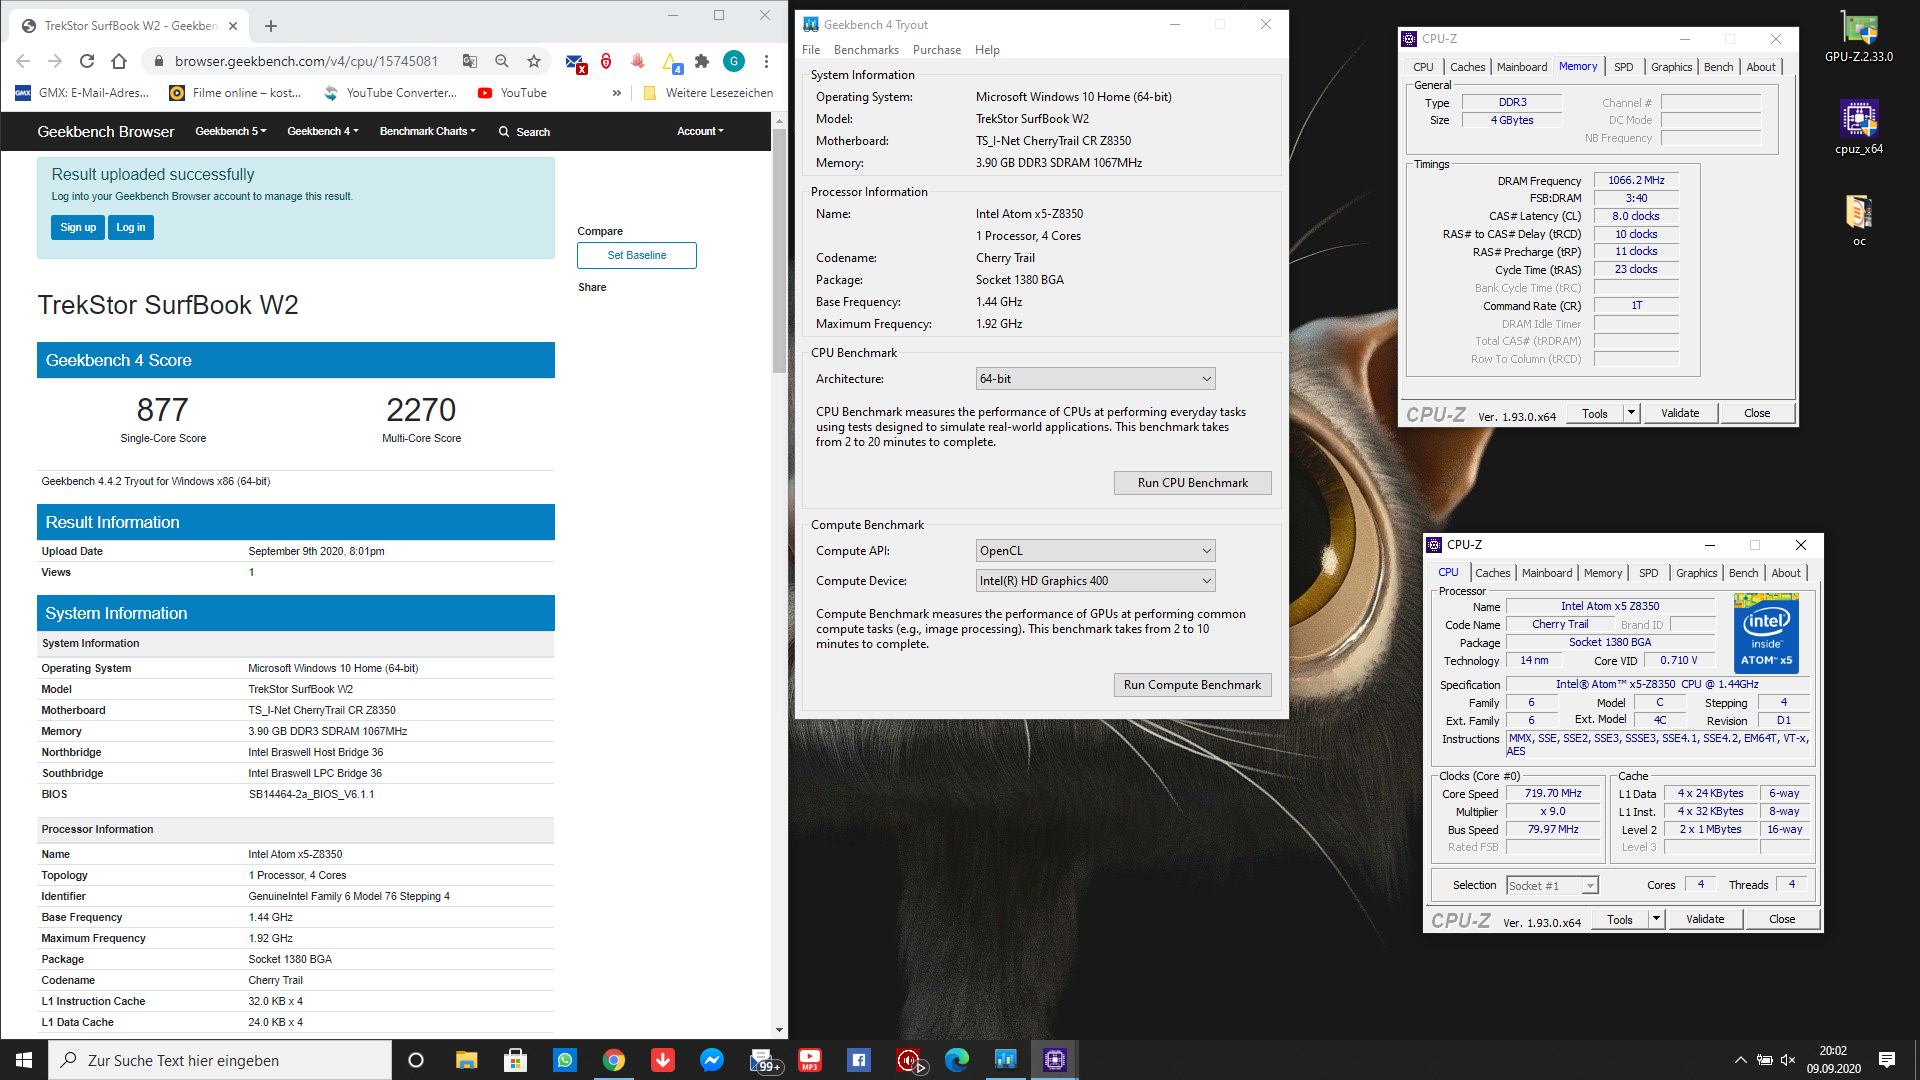Click the browser back arrow

23,61
